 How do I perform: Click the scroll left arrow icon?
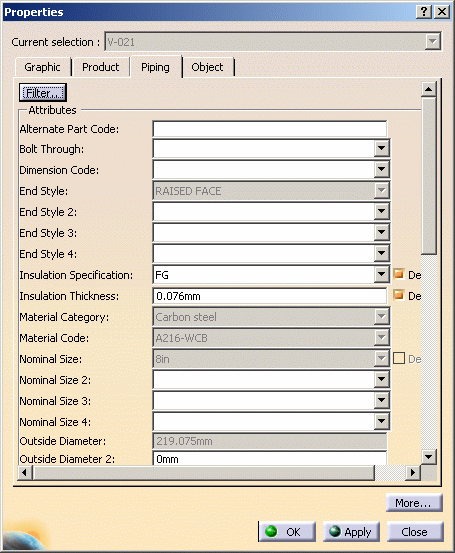24,473
